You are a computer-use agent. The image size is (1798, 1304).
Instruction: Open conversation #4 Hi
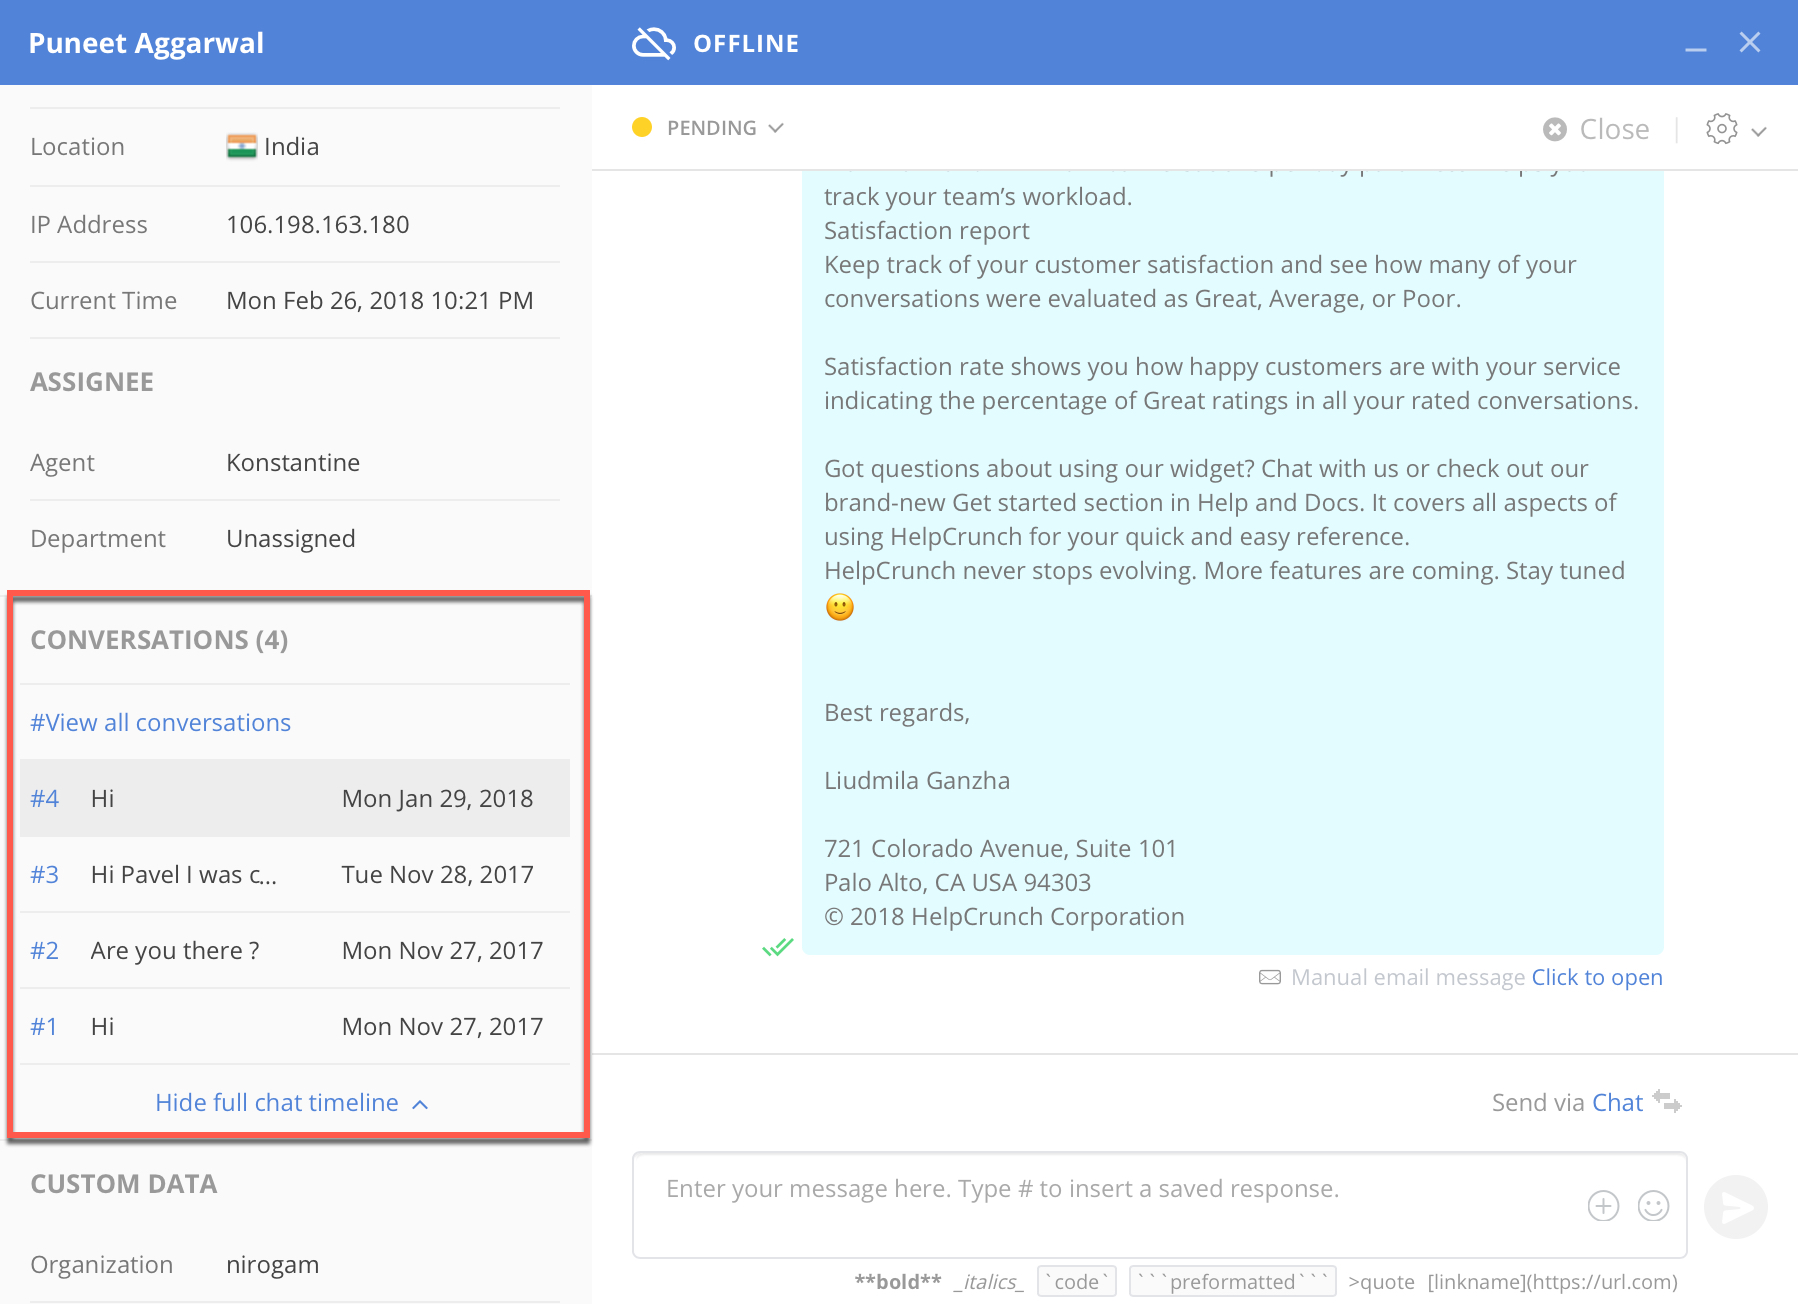[295, 798]
